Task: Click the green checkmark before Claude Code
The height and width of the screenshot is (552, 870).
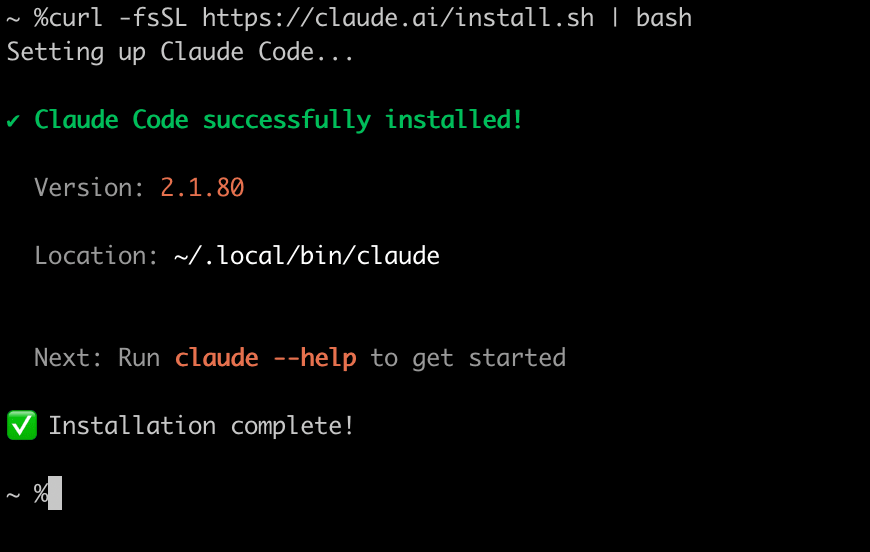Action: pyautogui.click(x=13, y=121)
